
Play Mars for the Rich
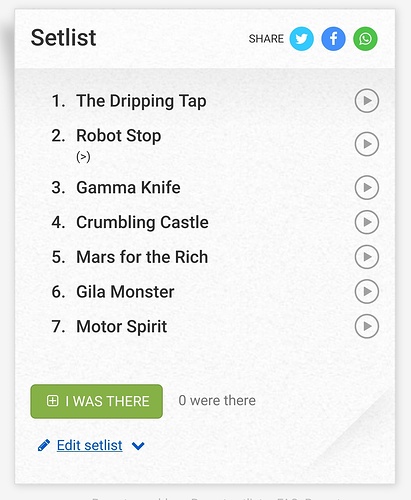[367, 257]
